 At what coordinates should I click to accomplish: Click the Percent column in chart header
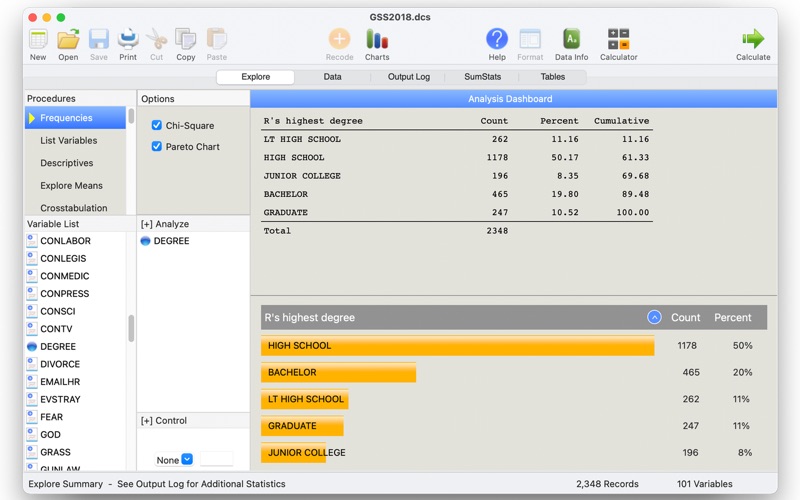click(733, 317)
